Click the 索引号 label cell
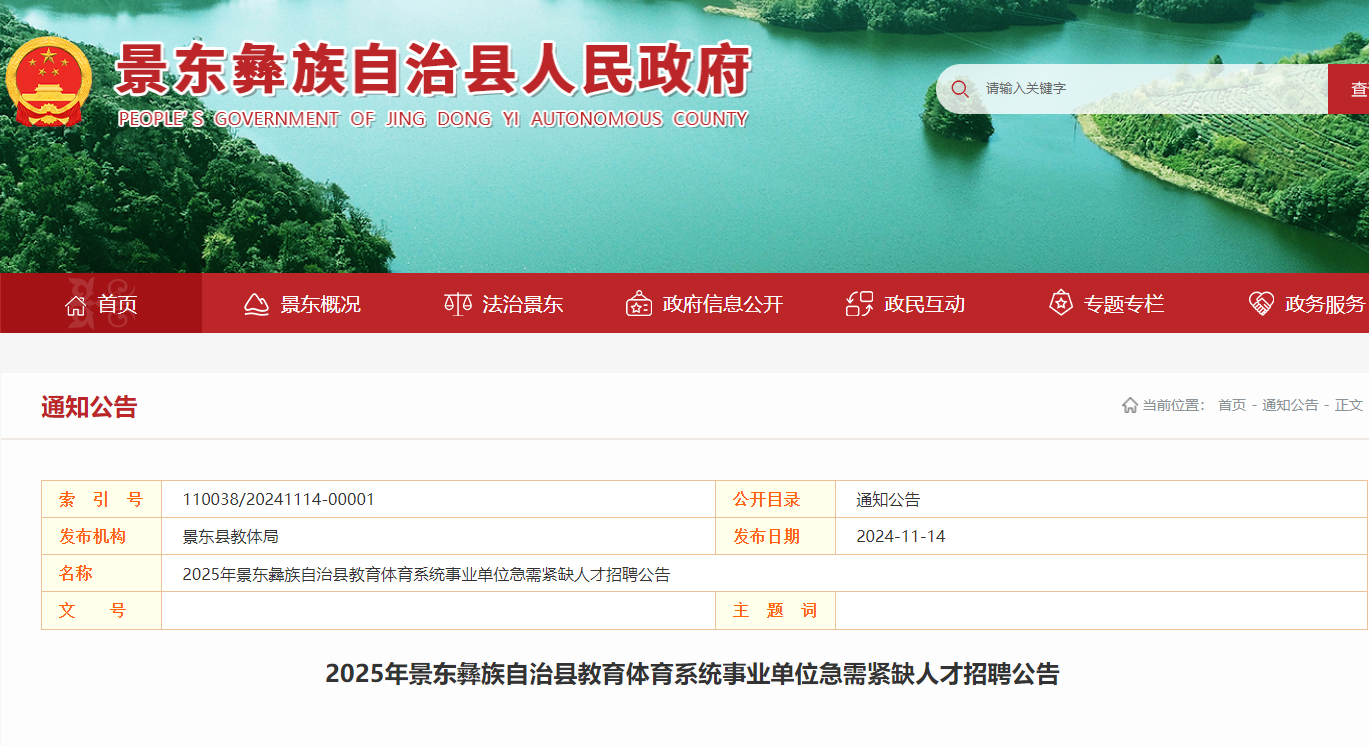 coord(101,499)
